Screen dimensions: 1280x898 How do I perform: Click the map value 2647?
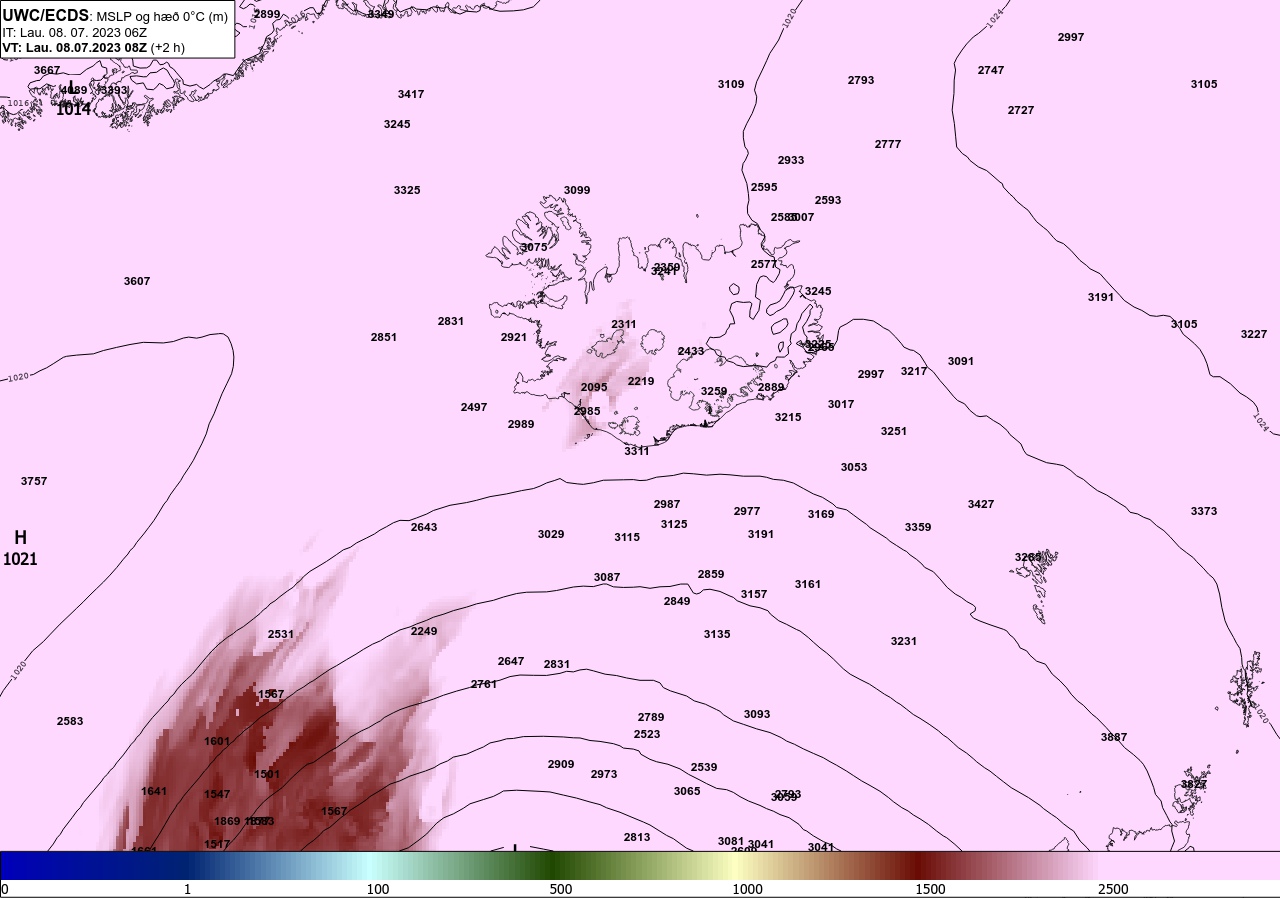point(511,661)
